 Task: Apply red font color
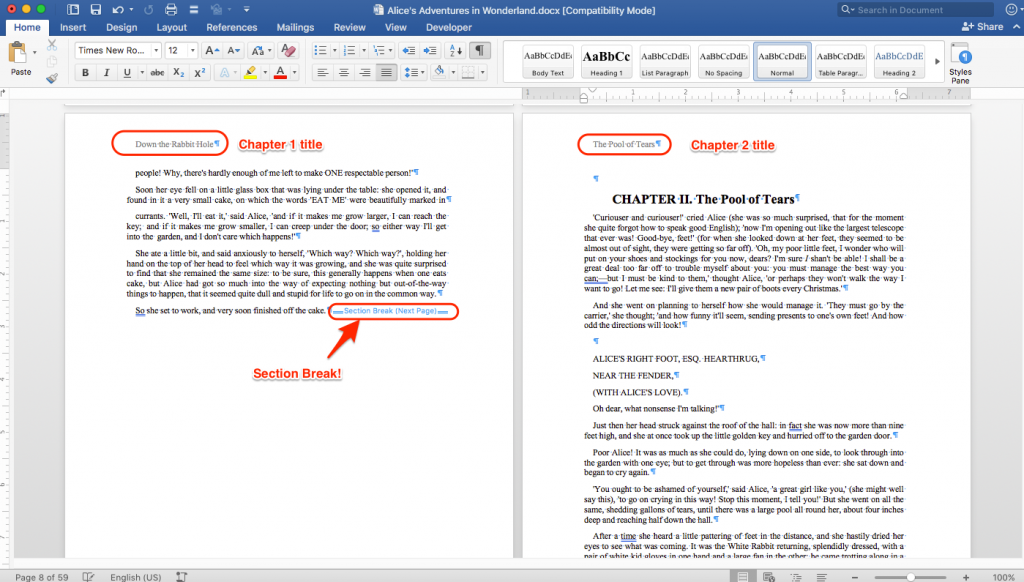pos(280,73)
